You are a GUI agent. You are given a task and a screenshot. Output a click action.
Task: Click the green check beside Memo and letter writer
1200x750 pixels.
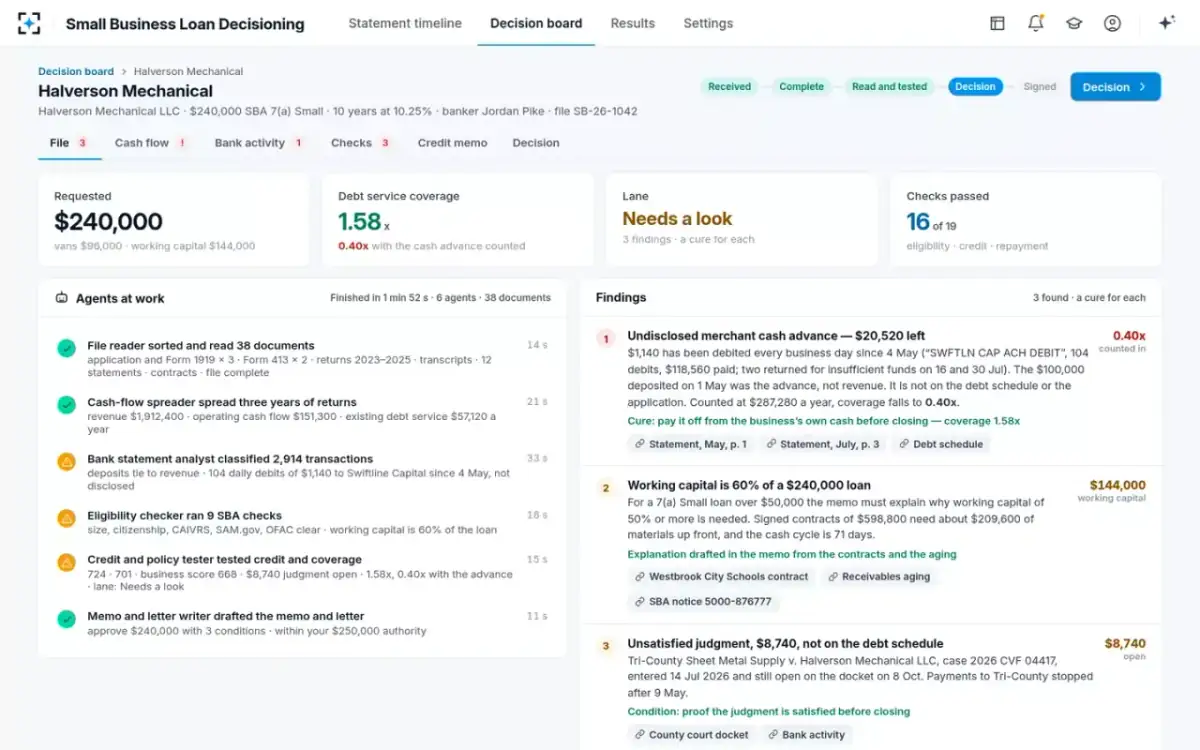pyautogui.click(x=66, y=619)
